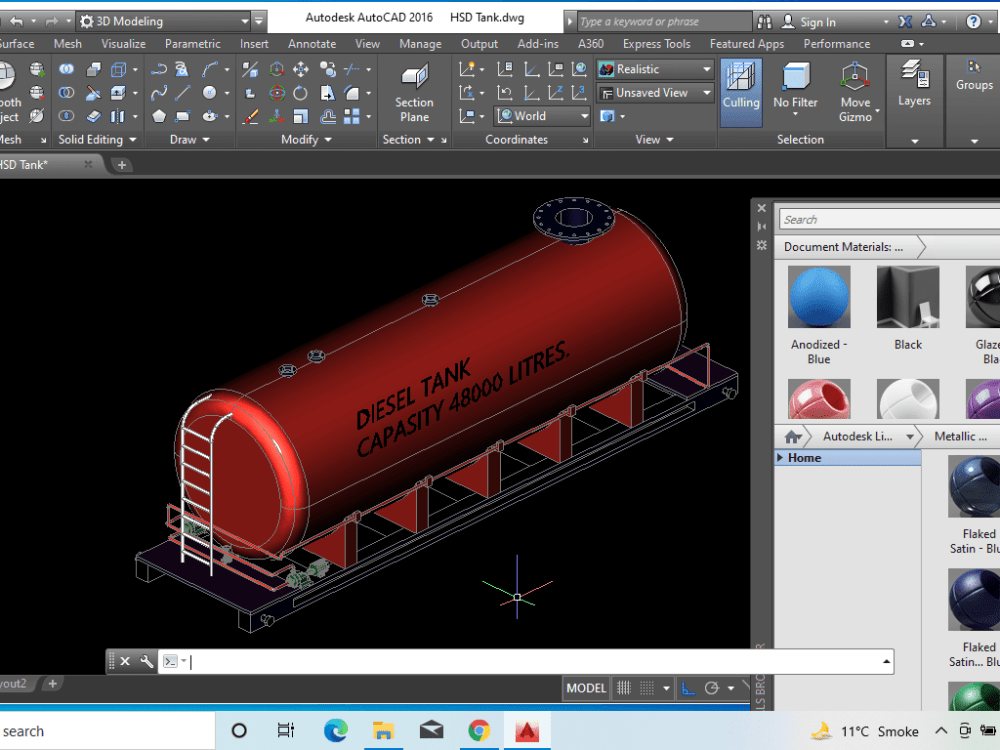Select the Helix draw tool
Viewport: 1000px width, 750px height.
click(182, 69)
